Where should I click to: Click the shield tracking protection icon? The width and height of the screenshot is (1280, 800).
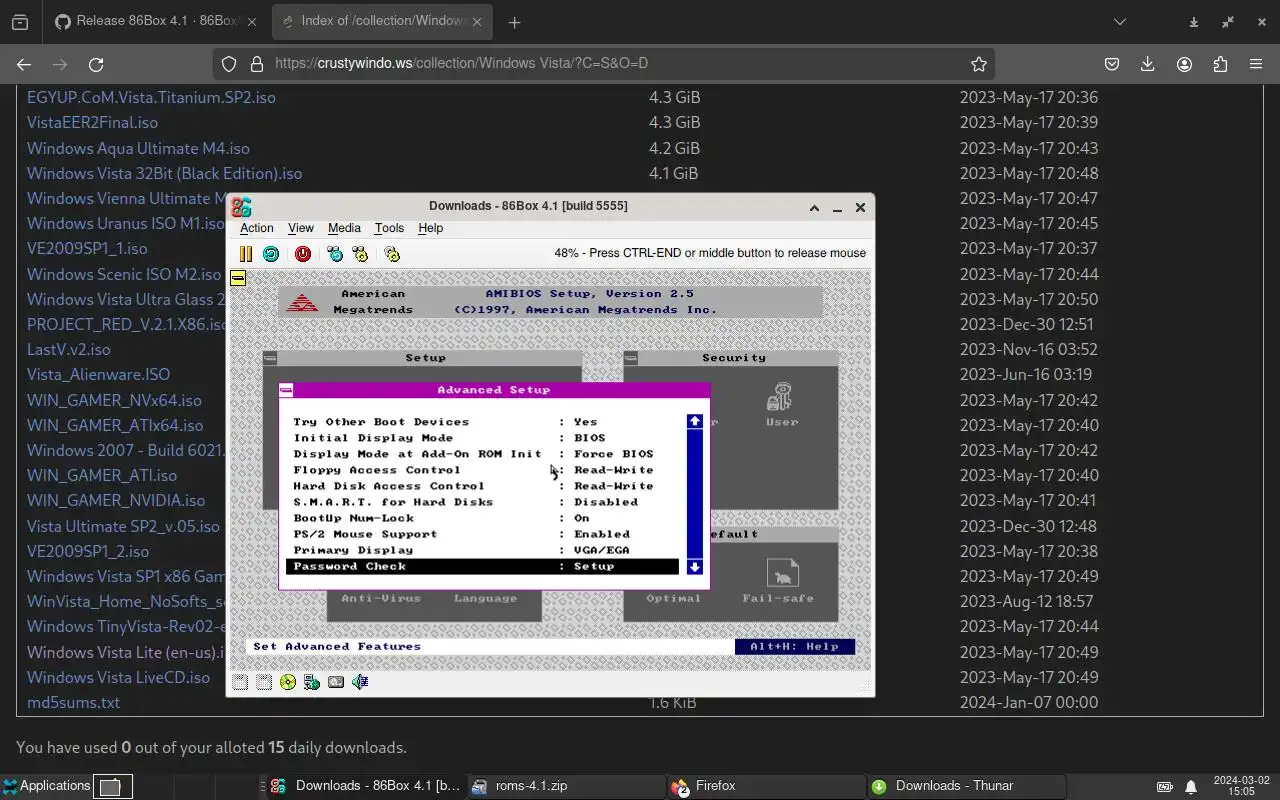pyautogui.click(x=229, y=64)
